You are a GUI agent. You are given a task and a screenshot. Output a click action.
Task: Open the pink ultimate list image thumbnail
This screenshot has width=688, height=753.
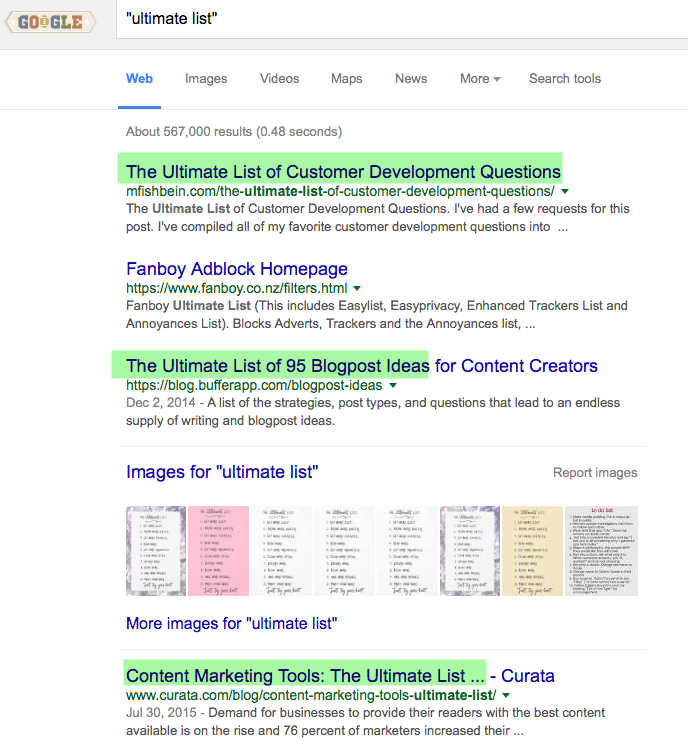tap(219, 551)
